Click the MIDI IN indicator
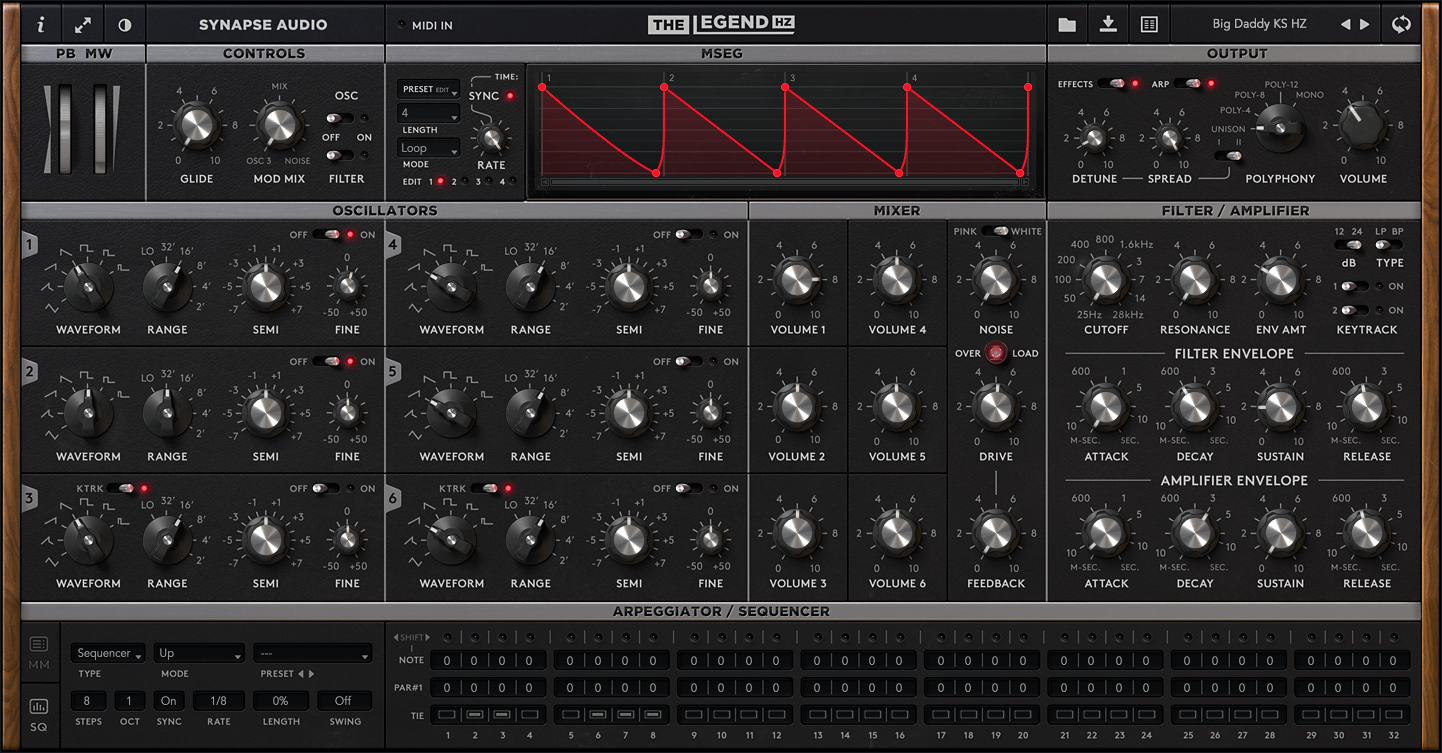Viewport: 1442px width, 753px height. point(402,25)
